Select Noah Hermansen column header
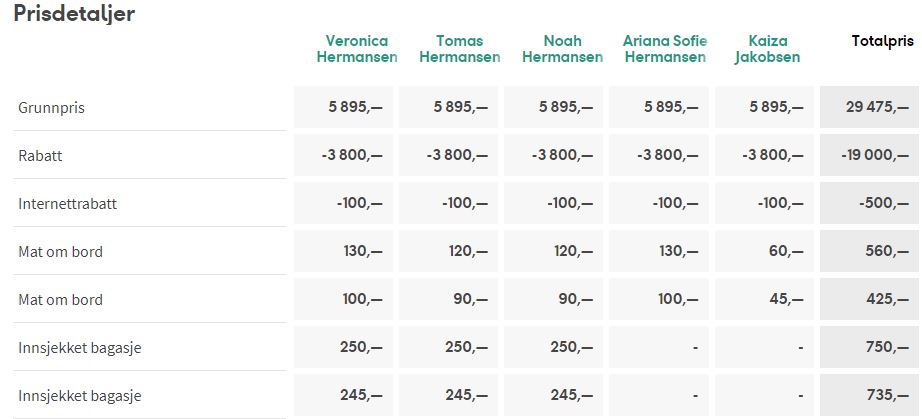The width and height of the screenshot is (922, 419). tap(562, 49)
